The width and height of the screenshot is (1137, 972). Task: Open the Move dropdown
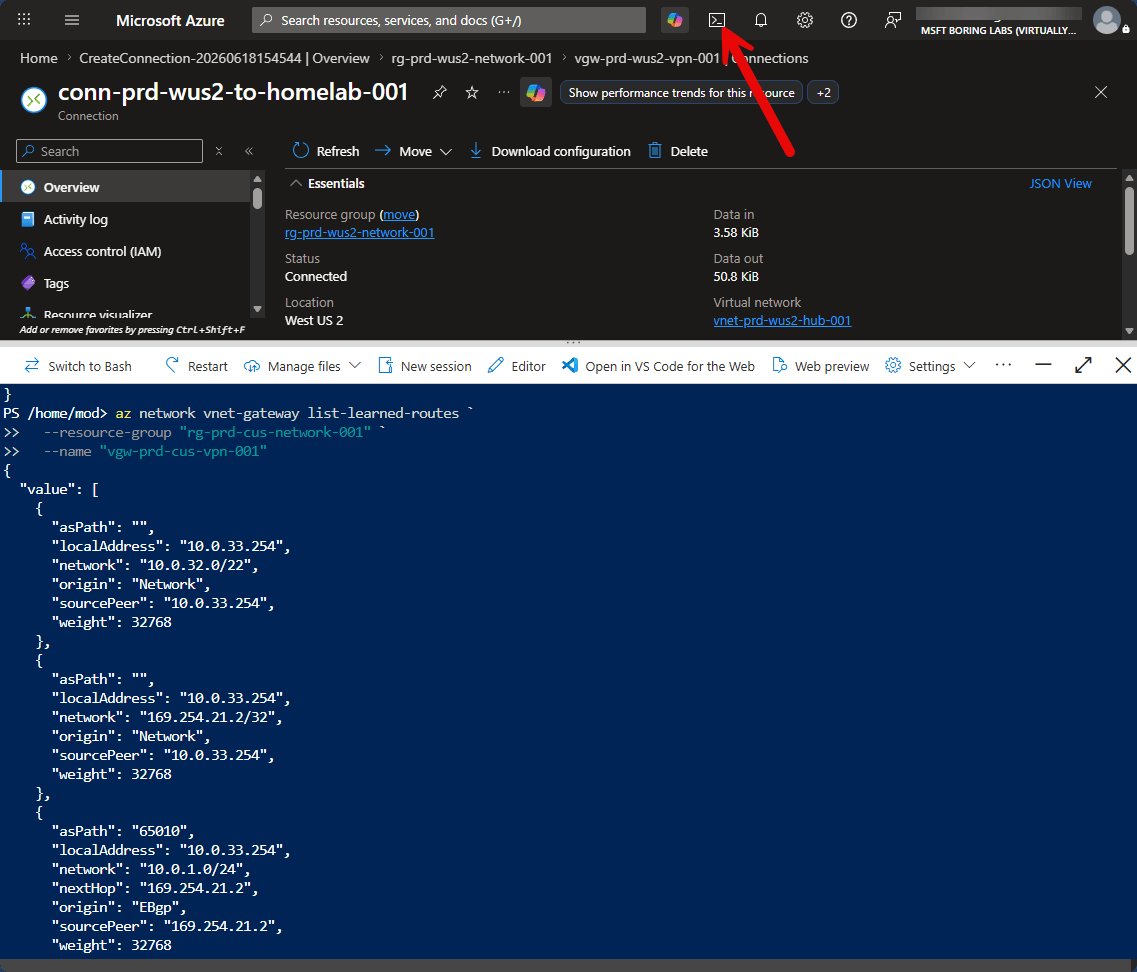click(413, 151)
